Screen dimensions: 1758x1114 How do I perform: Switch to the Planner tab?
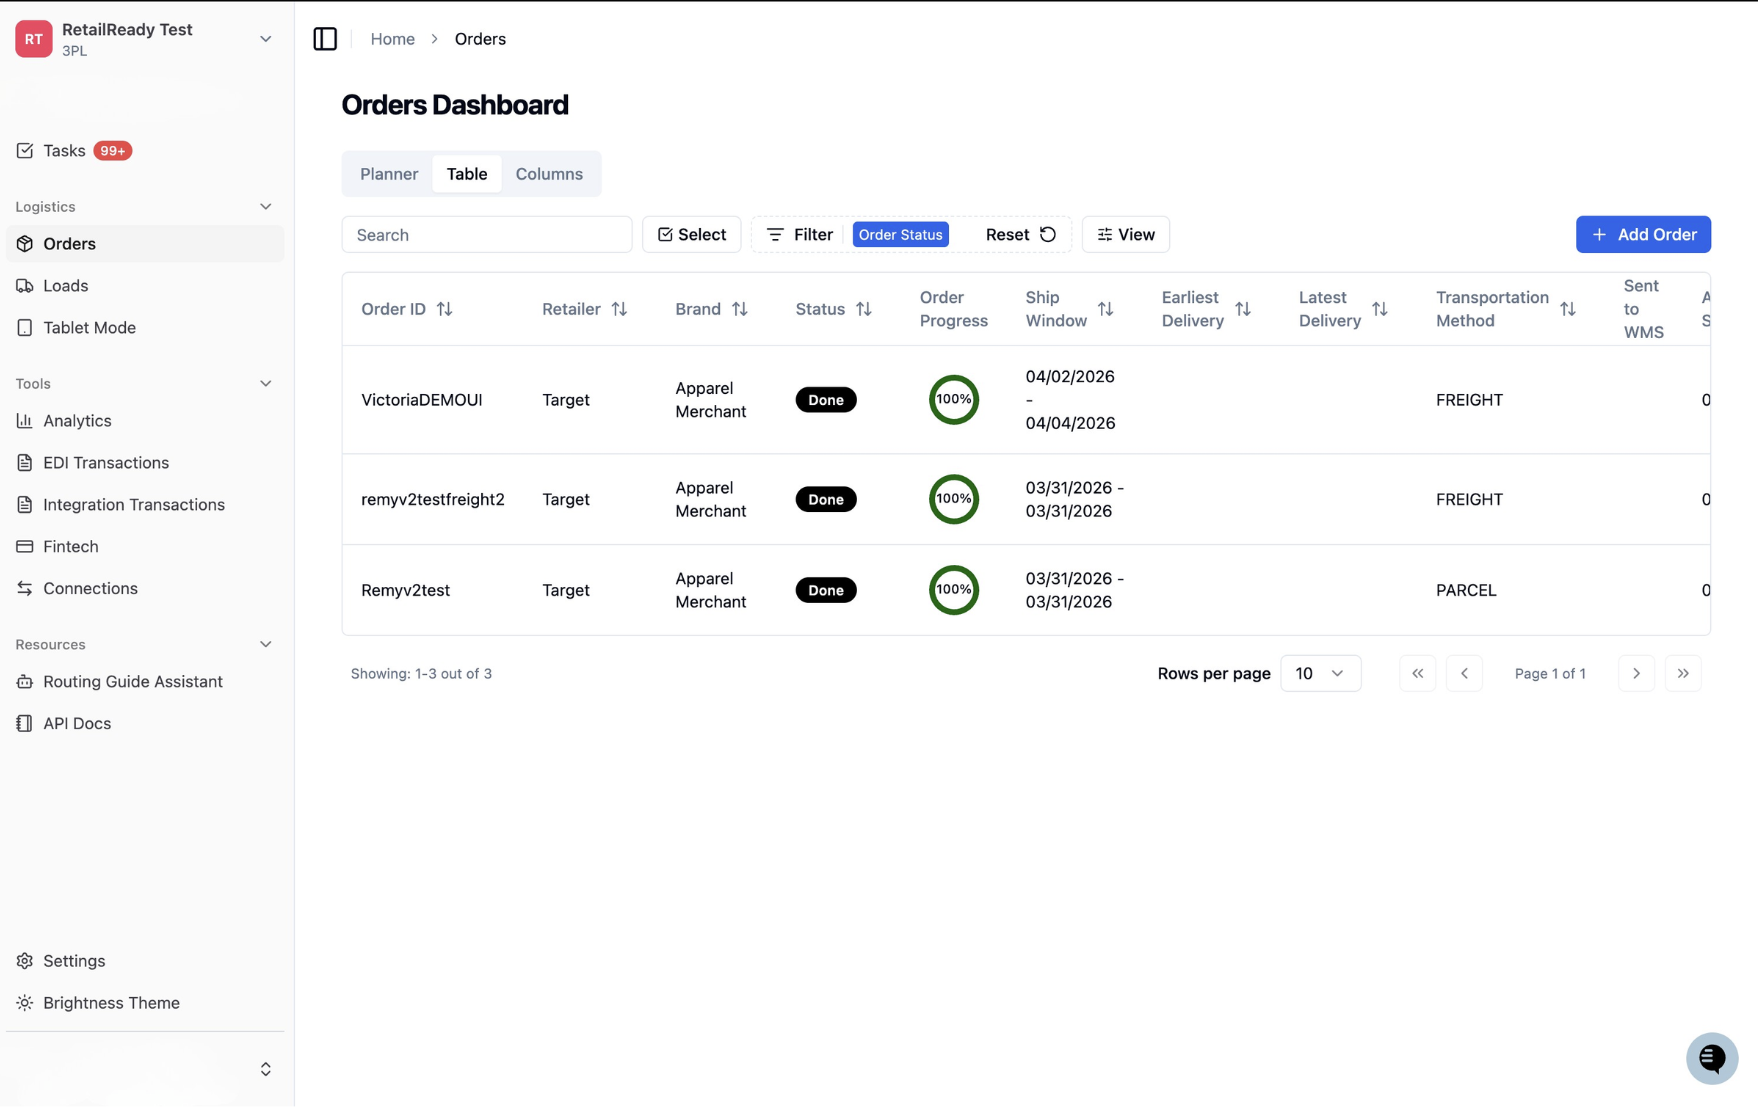tap(389, 174)
